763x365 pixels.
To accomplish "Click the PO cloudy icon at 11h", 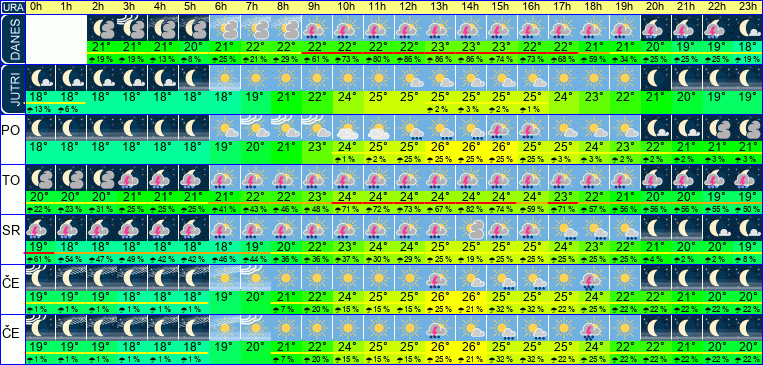I will tap(378, 128).
